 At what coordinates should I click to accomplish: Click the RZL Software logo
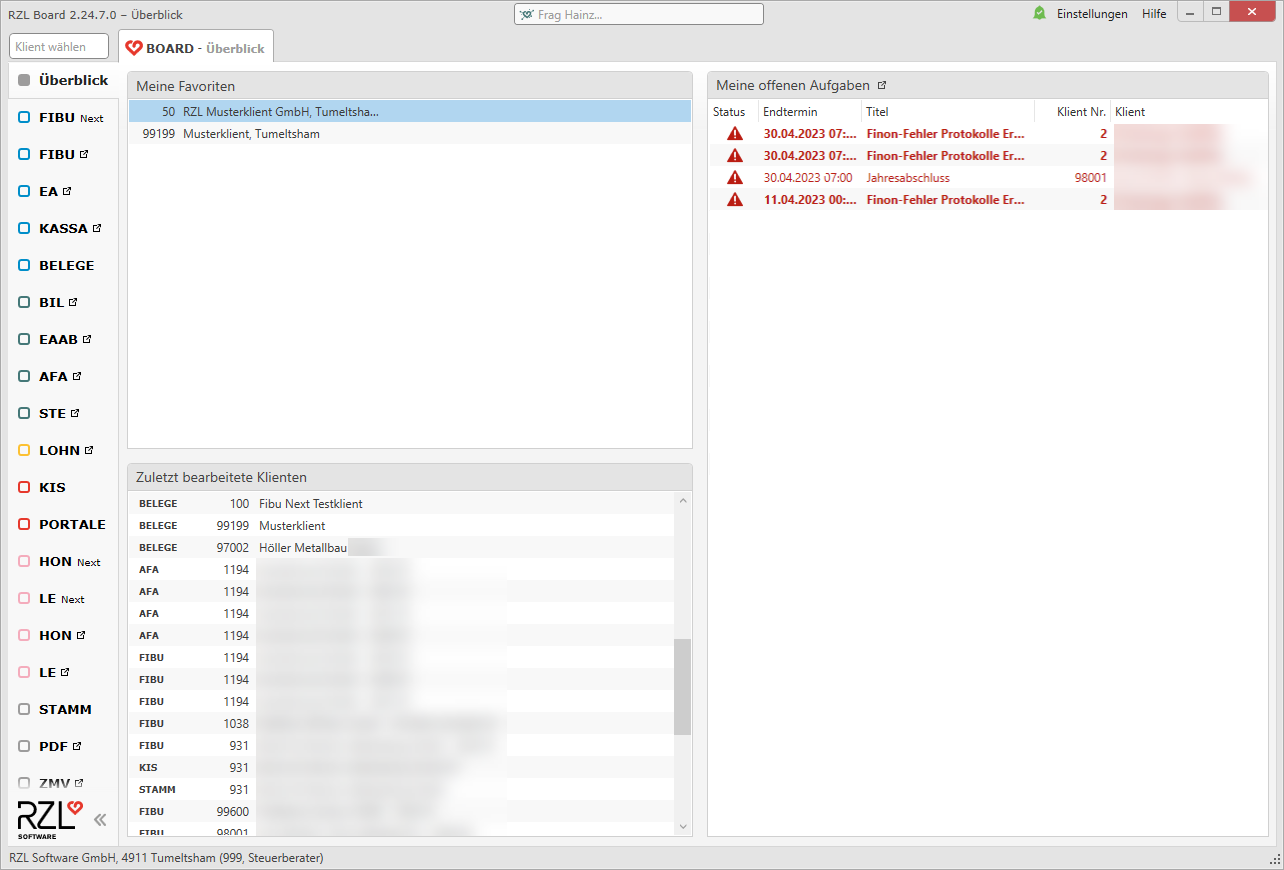(48, 818)
